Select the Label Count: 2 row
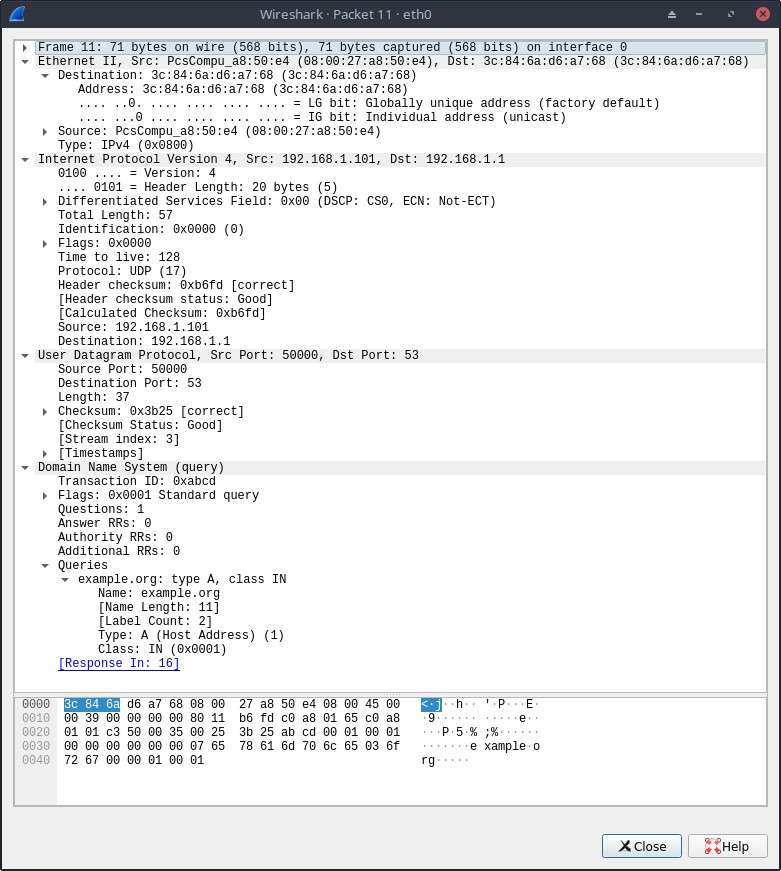Viewport: 781px width, 871px height. [155, 621]
